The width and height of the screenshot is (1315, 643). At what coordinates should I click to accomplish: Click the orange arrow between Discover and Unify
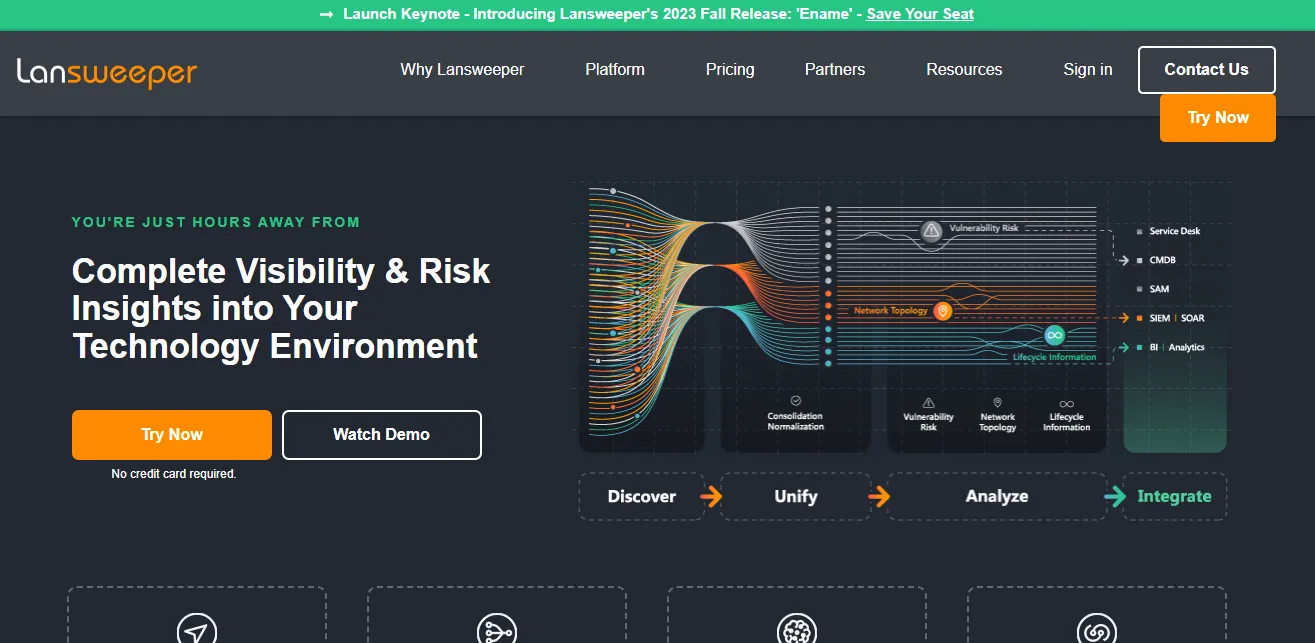tap(712, 497)
